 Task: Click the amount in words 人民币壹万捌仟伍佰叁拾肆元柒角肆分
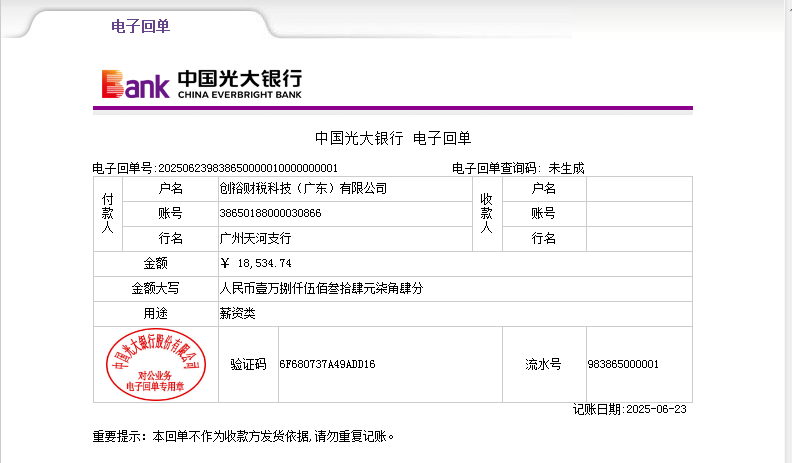tap(320, 288)
